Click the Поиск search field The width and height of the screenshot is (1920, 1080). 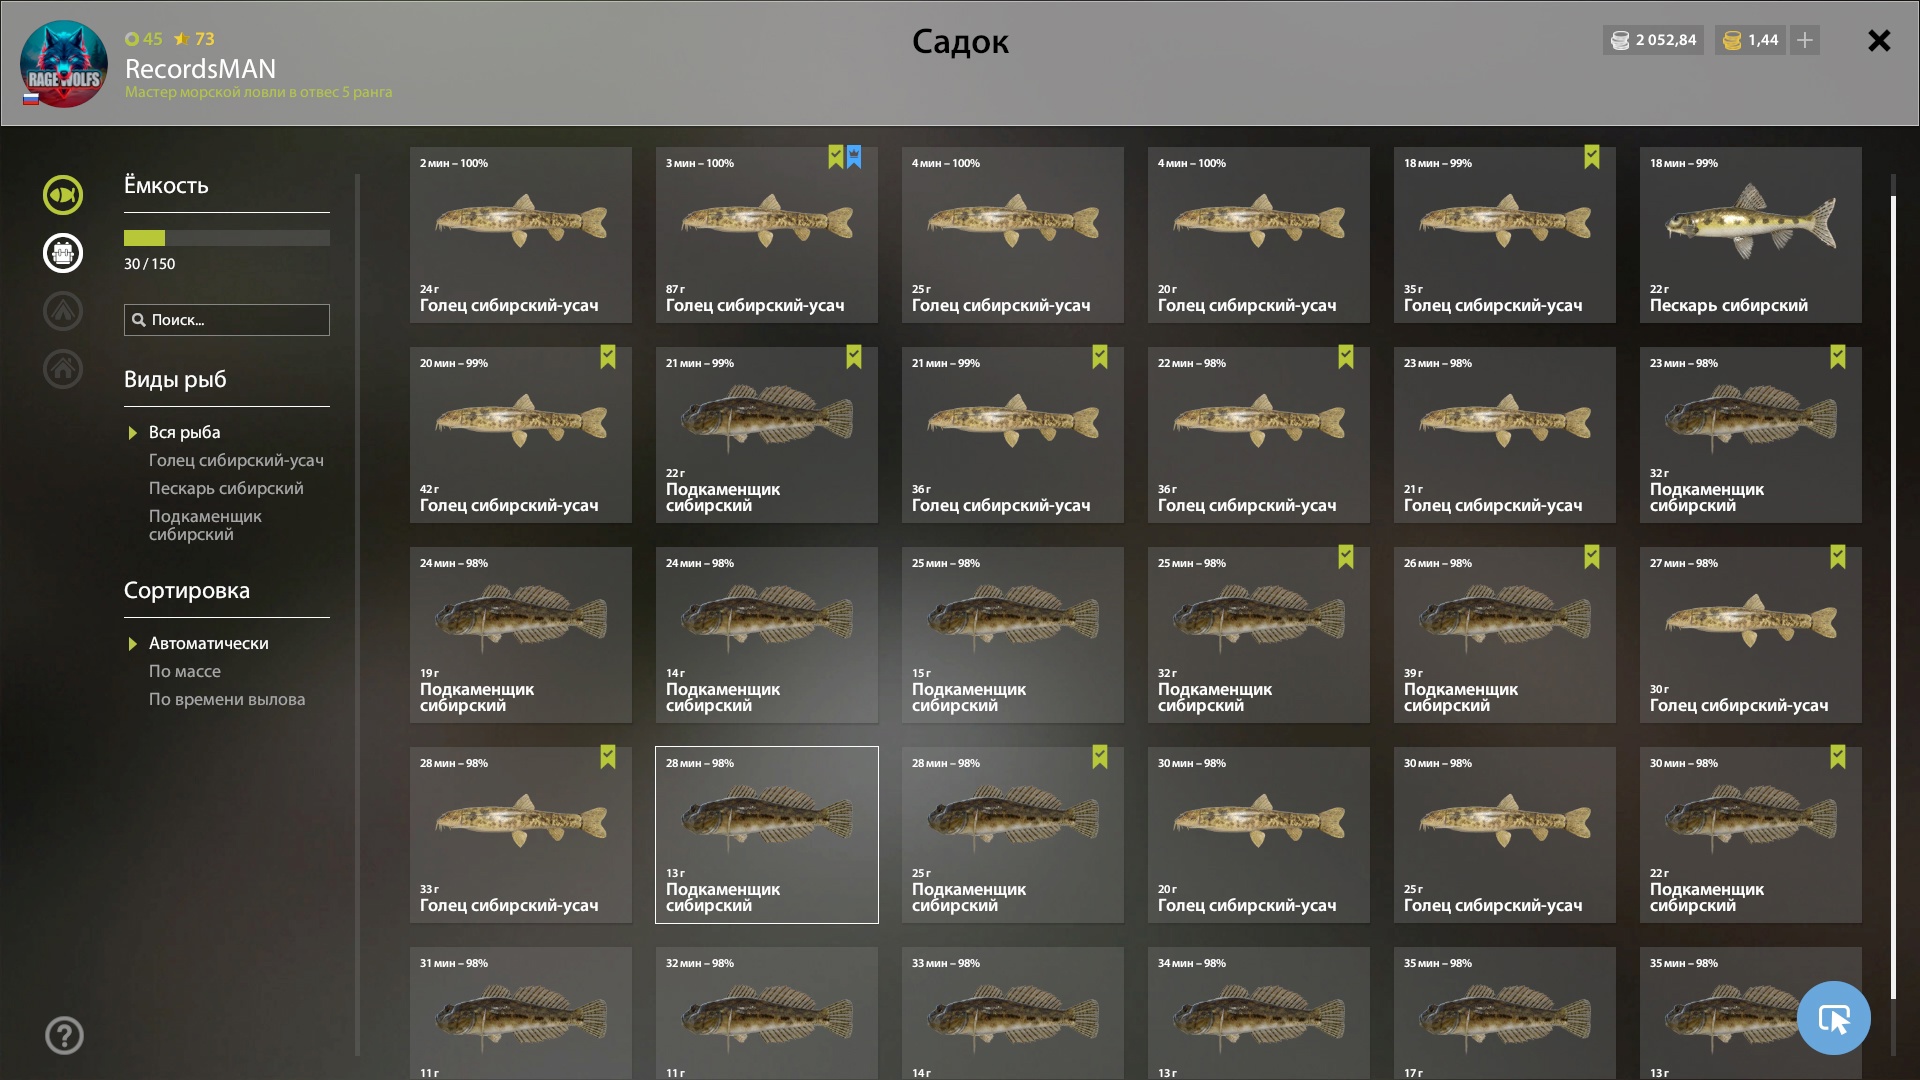click(227, 320)
